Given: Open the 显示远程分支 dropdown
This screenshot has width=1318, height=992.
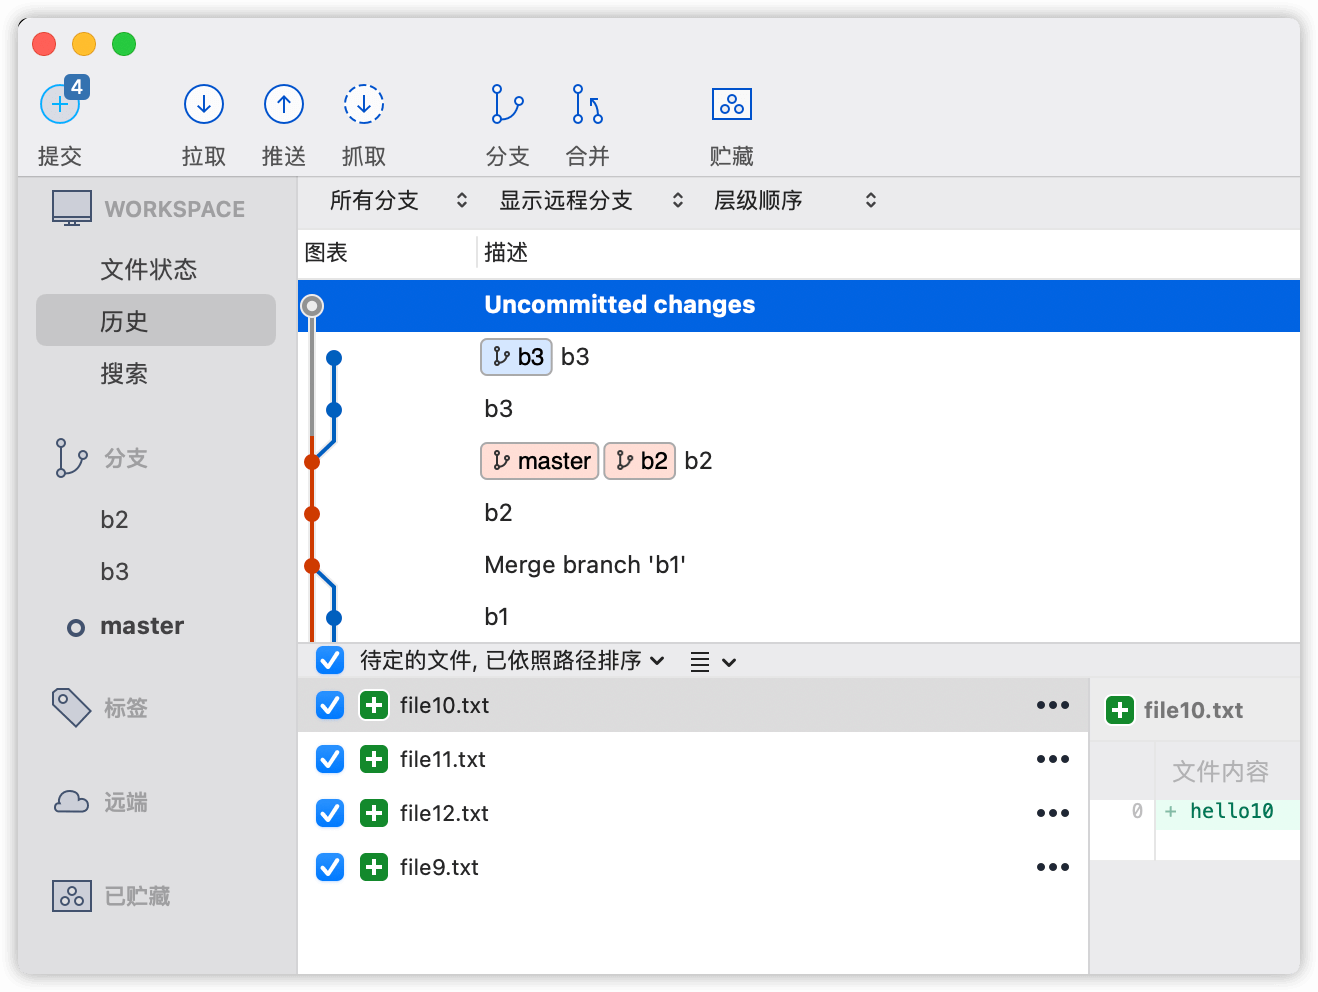Looking at the screenshot, I should 591,200.
